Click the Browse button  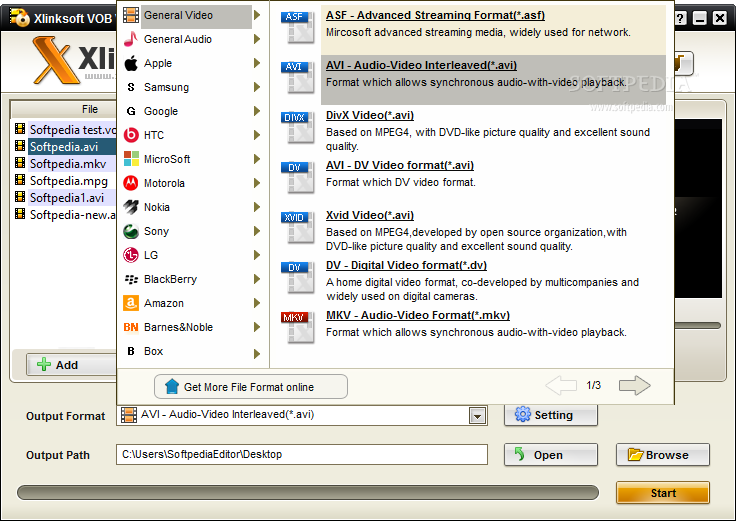point(663,455)
